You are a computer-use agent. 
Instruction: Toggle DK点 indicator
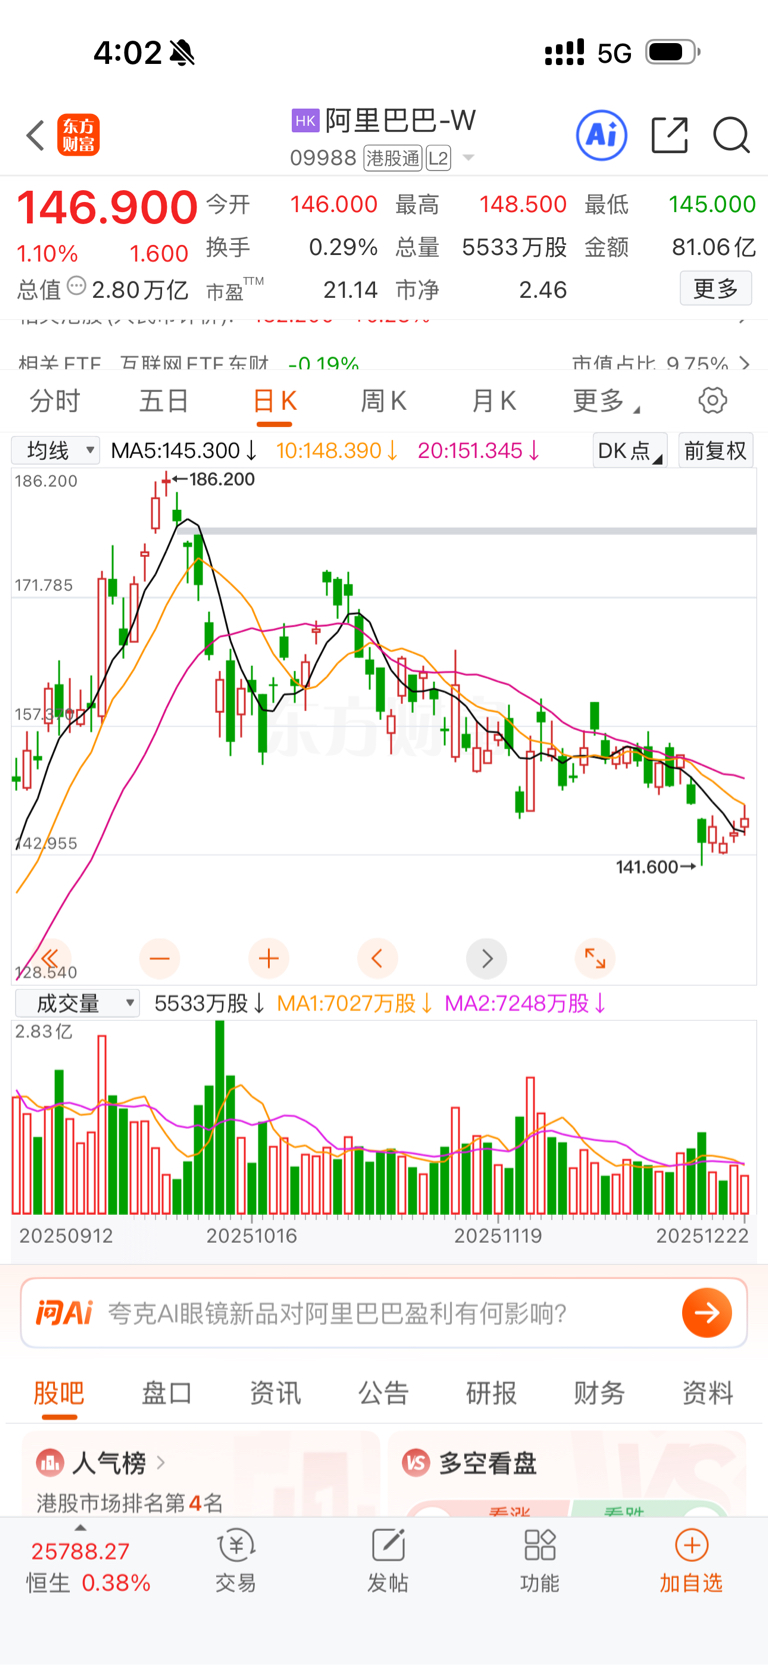630,451
